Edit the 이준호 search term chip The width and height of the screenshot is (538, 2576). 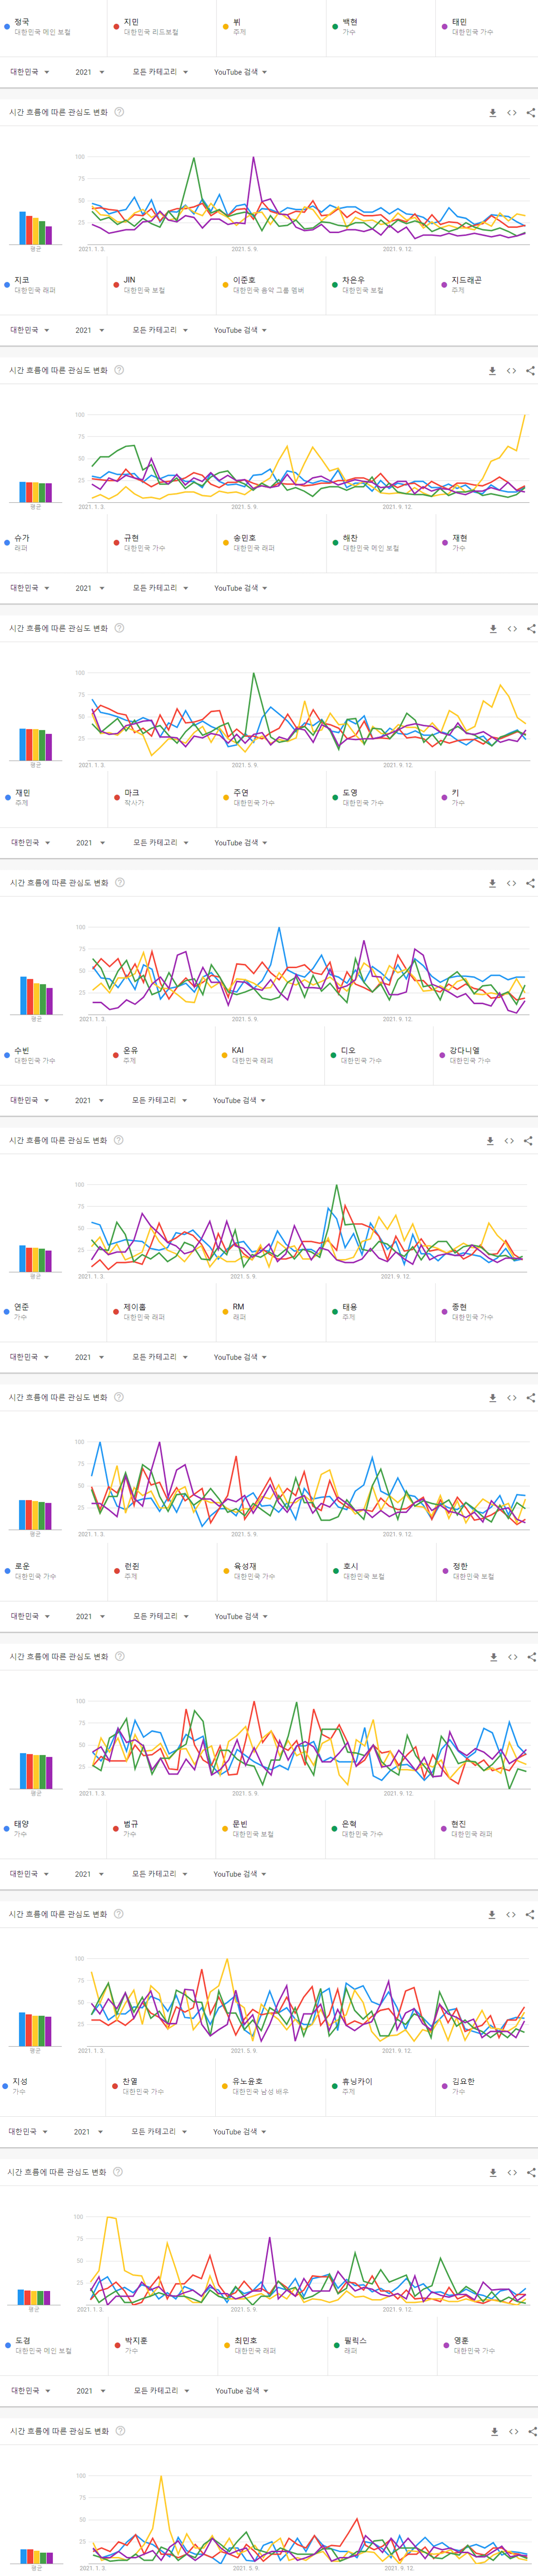[271, 285]
